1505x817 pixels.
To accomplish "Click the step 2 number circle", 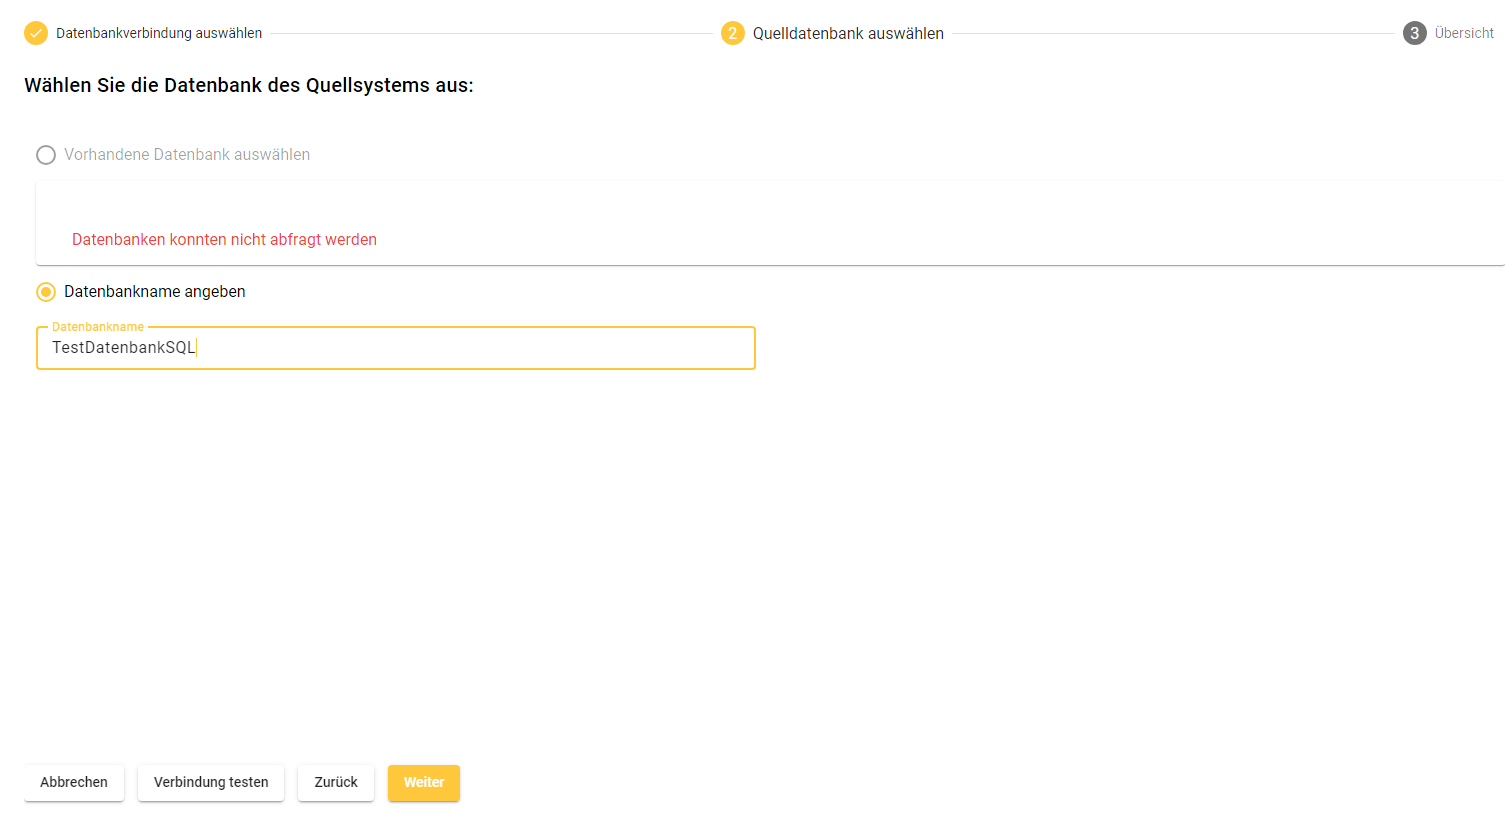I will 732,33.
